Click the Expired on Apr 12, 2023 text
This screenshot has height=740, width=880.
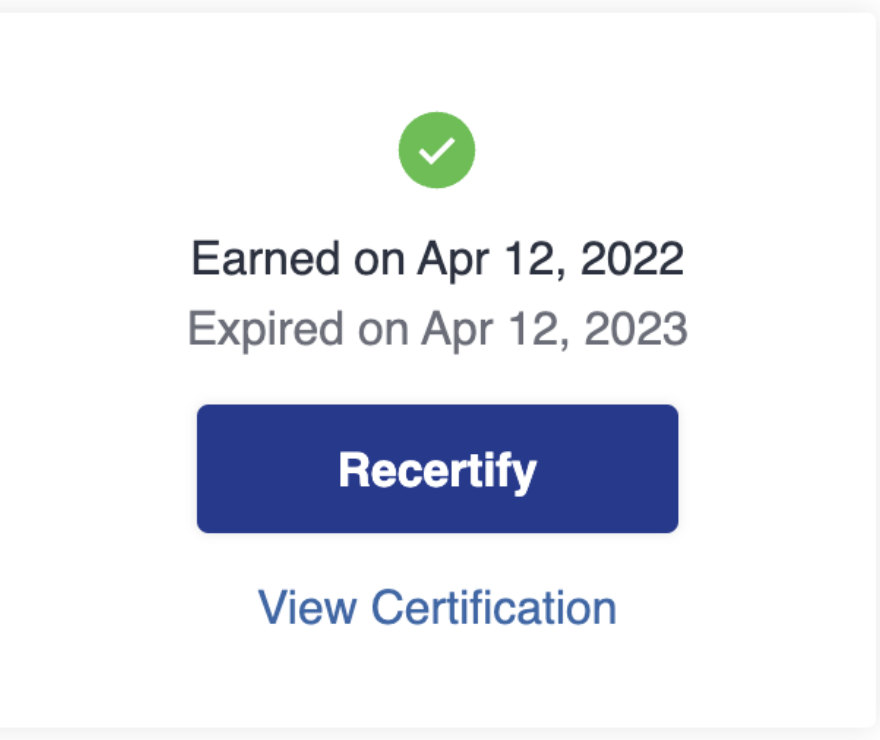[x=437, y=329]
